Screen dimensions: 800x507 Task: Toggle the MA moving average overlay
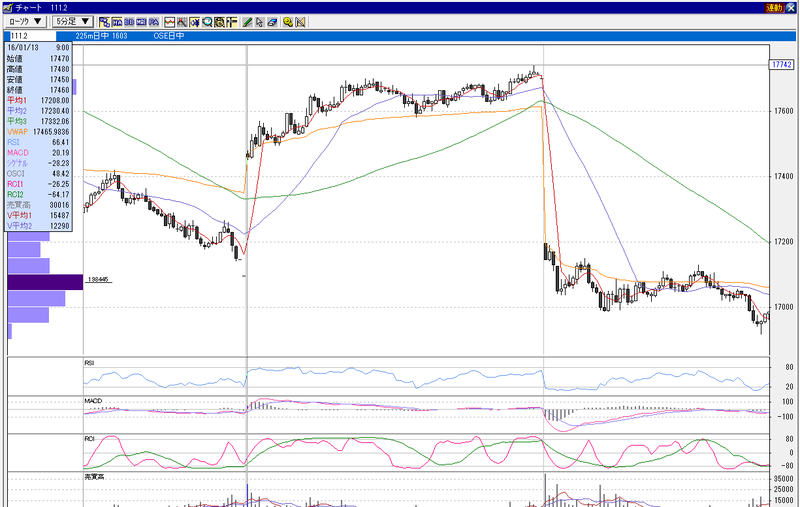point(117,22)
